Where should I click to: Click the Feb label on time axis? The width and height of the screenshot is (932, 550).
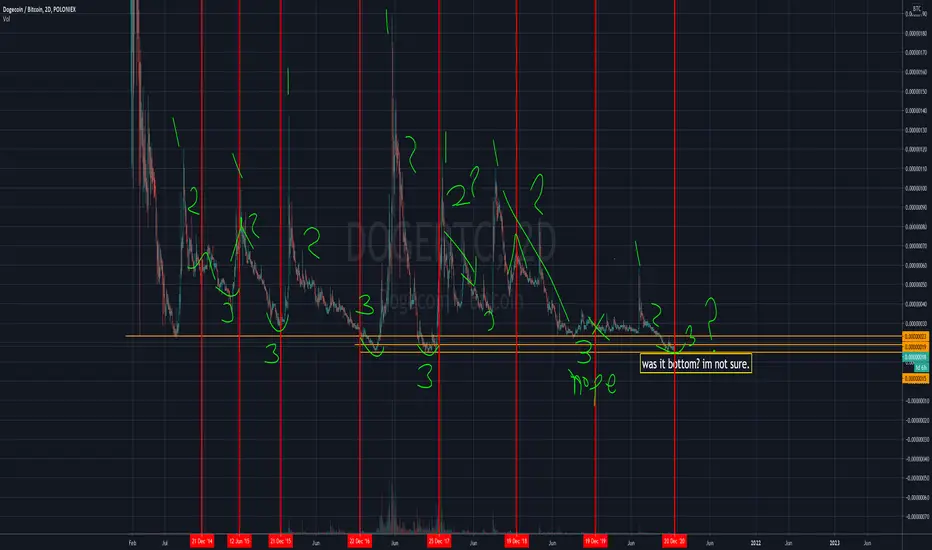click(133, 543)
